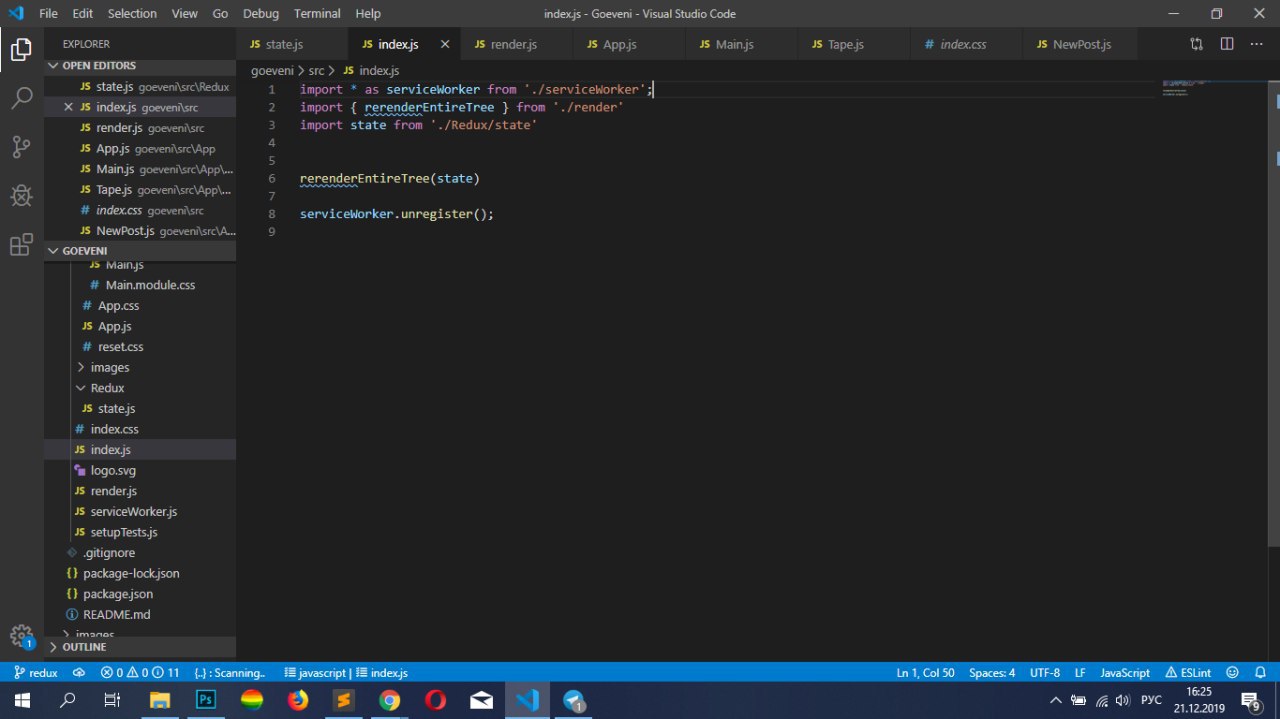Screen dimensions: 1280x719
Task: Open the Terminal menu
Action: coord(316,14)
